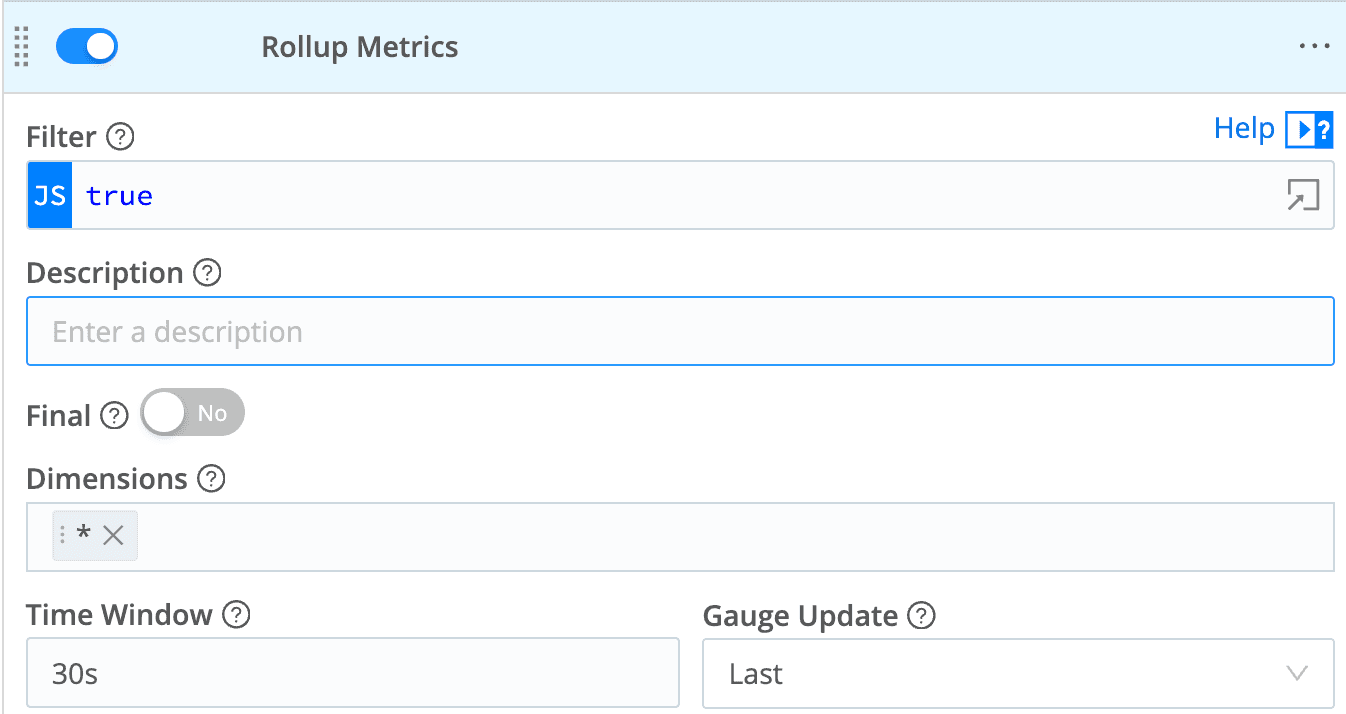Click the Help link
This screenshot has height=714, width=1346.
click(1244, 128)
